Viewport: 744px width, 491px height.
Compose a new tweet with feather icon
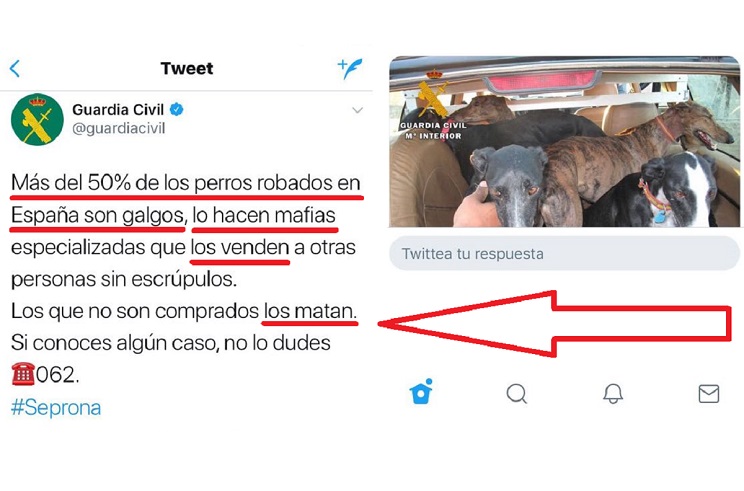pyautogui.click(x=350, y=68)
